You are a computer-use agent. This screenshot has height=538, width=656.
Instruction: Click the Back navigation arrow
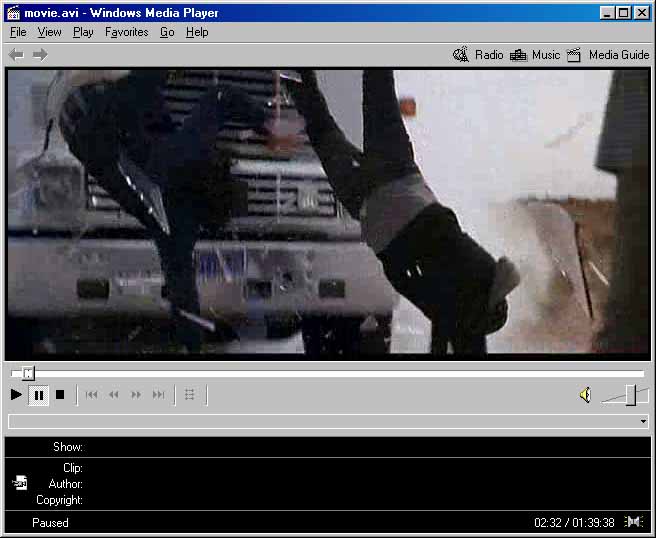point(16,55)
